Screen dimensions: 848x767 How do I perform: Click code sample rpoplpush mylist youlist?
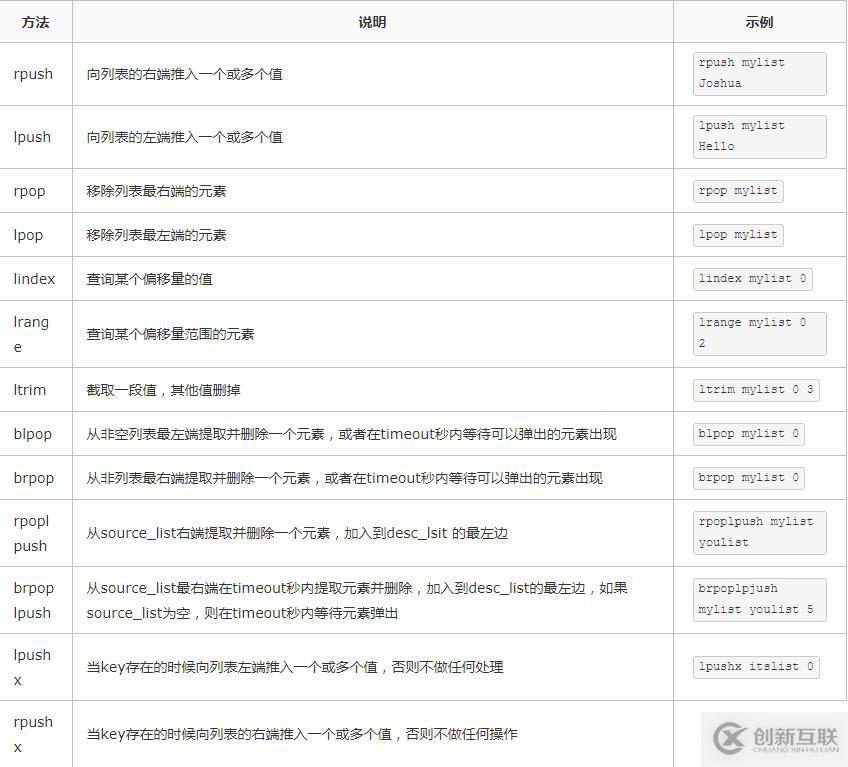tap(759, 533)
